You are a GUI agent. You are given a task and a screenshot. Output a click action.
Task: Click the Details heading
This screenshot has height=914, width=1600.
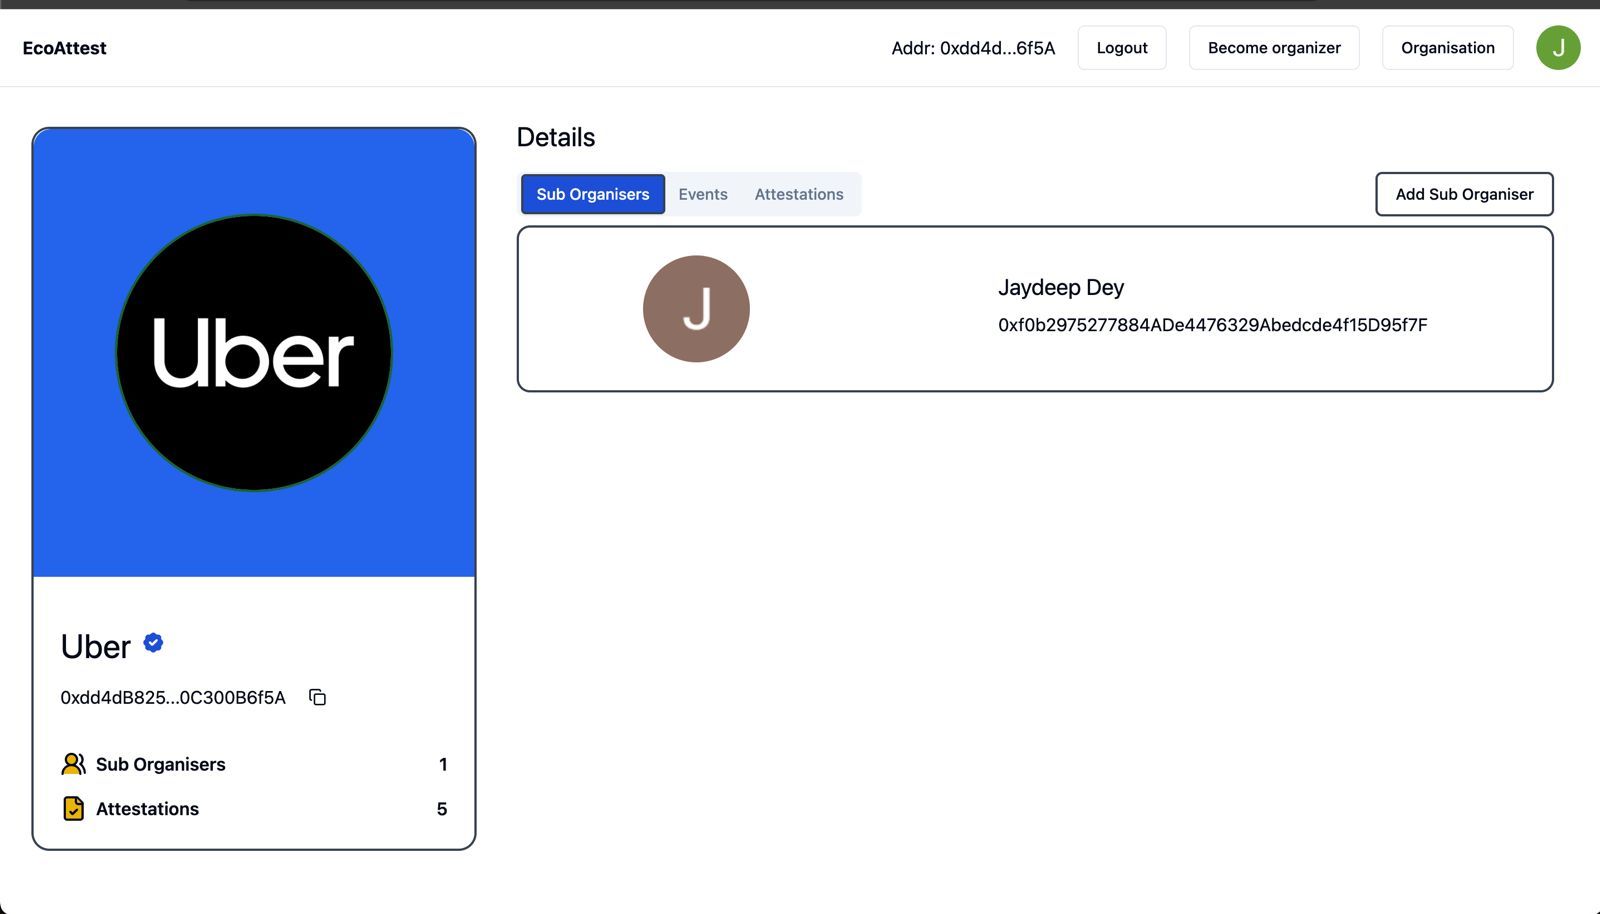pyautogui.click(x=556, y=137)
